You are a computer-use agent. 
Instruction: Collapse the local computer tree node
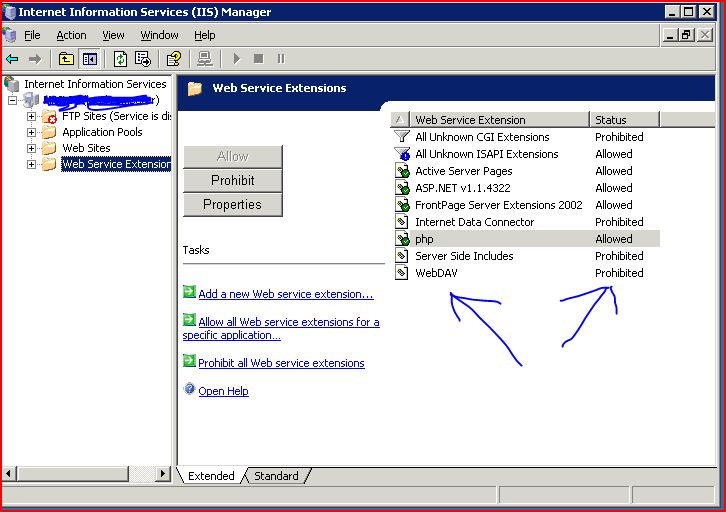tap(13, 100)
